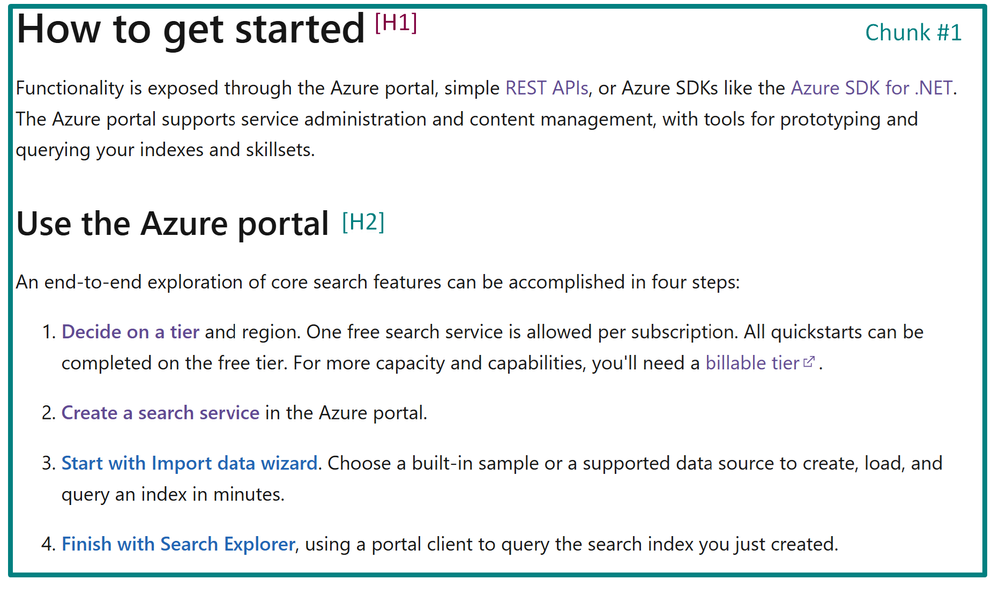Open the Azure SDK for .NET link
The height and width of the screenshot is (600, 999).
(x=872, y=87)
